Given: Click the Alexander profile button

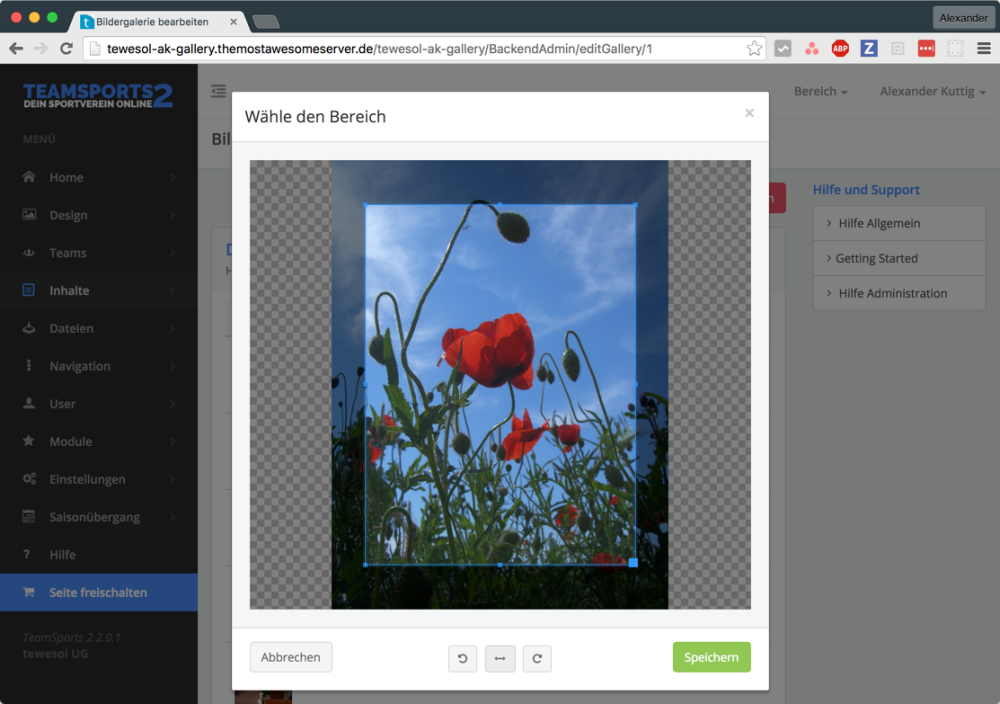Looking at the screenshot, I should click(963, 18).
